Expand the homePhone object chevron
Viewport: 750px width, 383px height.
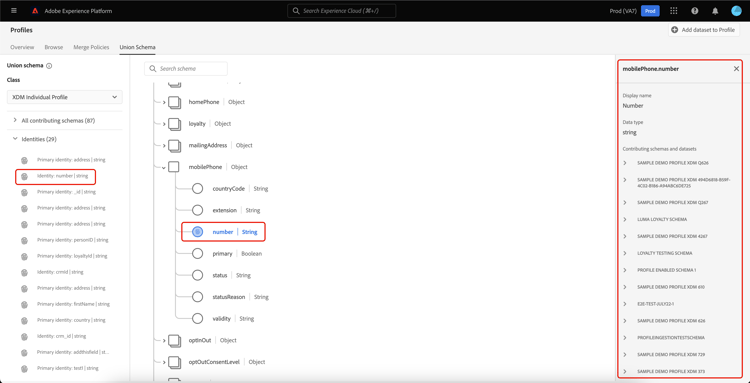pos(164,102)
